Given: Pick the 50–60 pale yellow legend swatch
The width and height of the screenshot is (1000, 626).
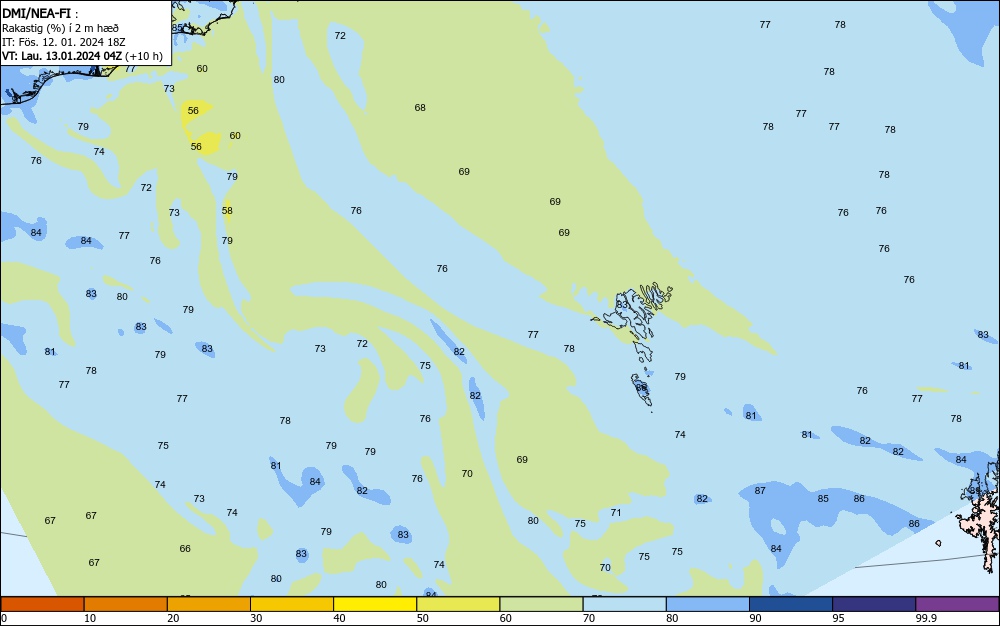Looking at the screenshot, I should pyautogui.click(x=458, y=604).
